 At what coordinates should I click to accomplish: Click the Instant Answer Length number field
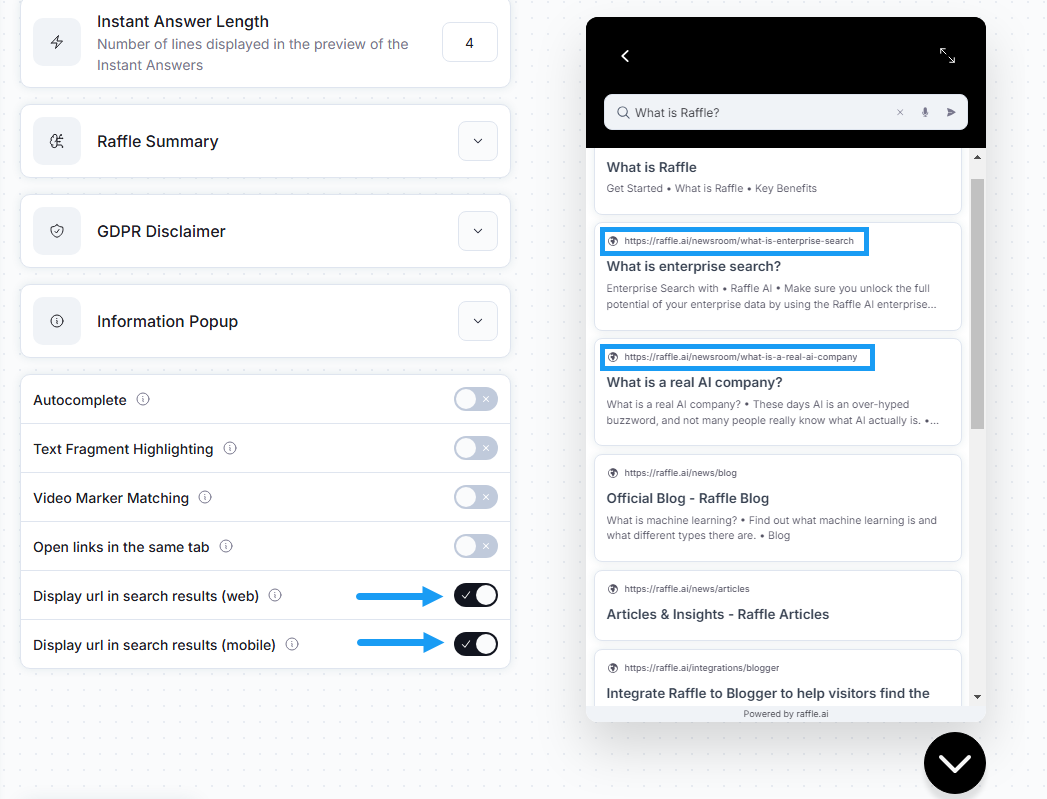469,43
